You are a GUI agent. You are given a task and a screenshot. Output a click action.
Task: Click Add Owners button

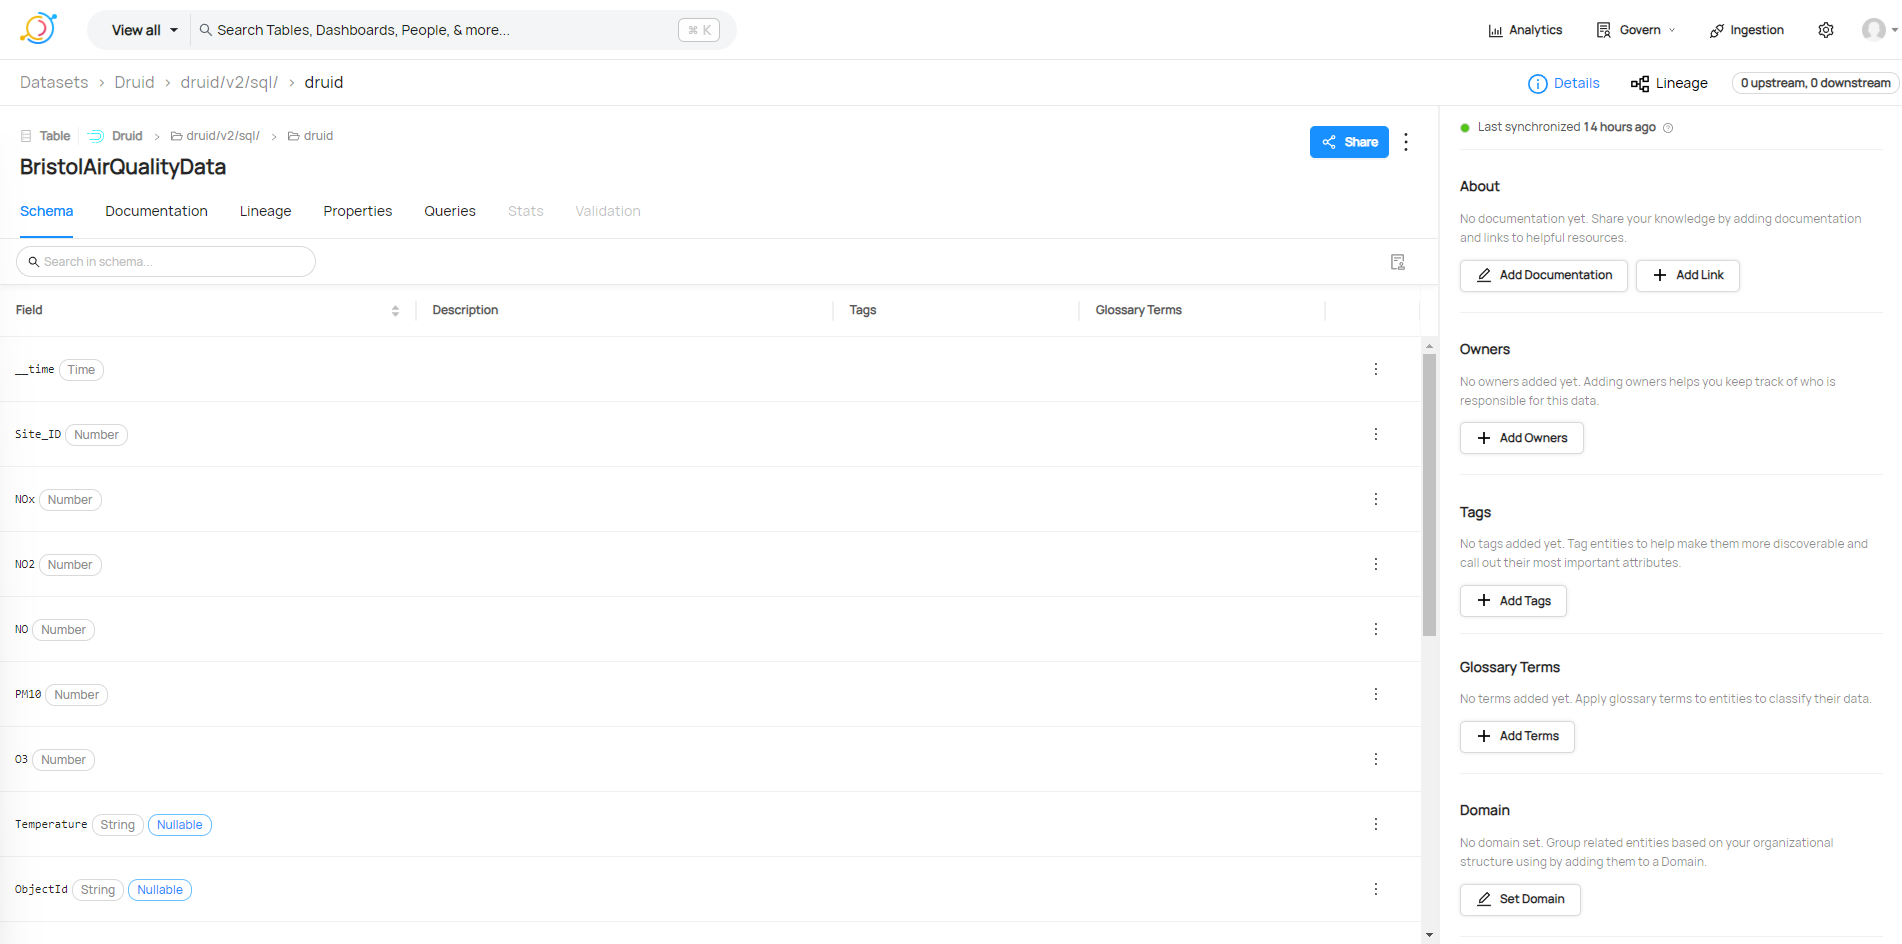1522,438
